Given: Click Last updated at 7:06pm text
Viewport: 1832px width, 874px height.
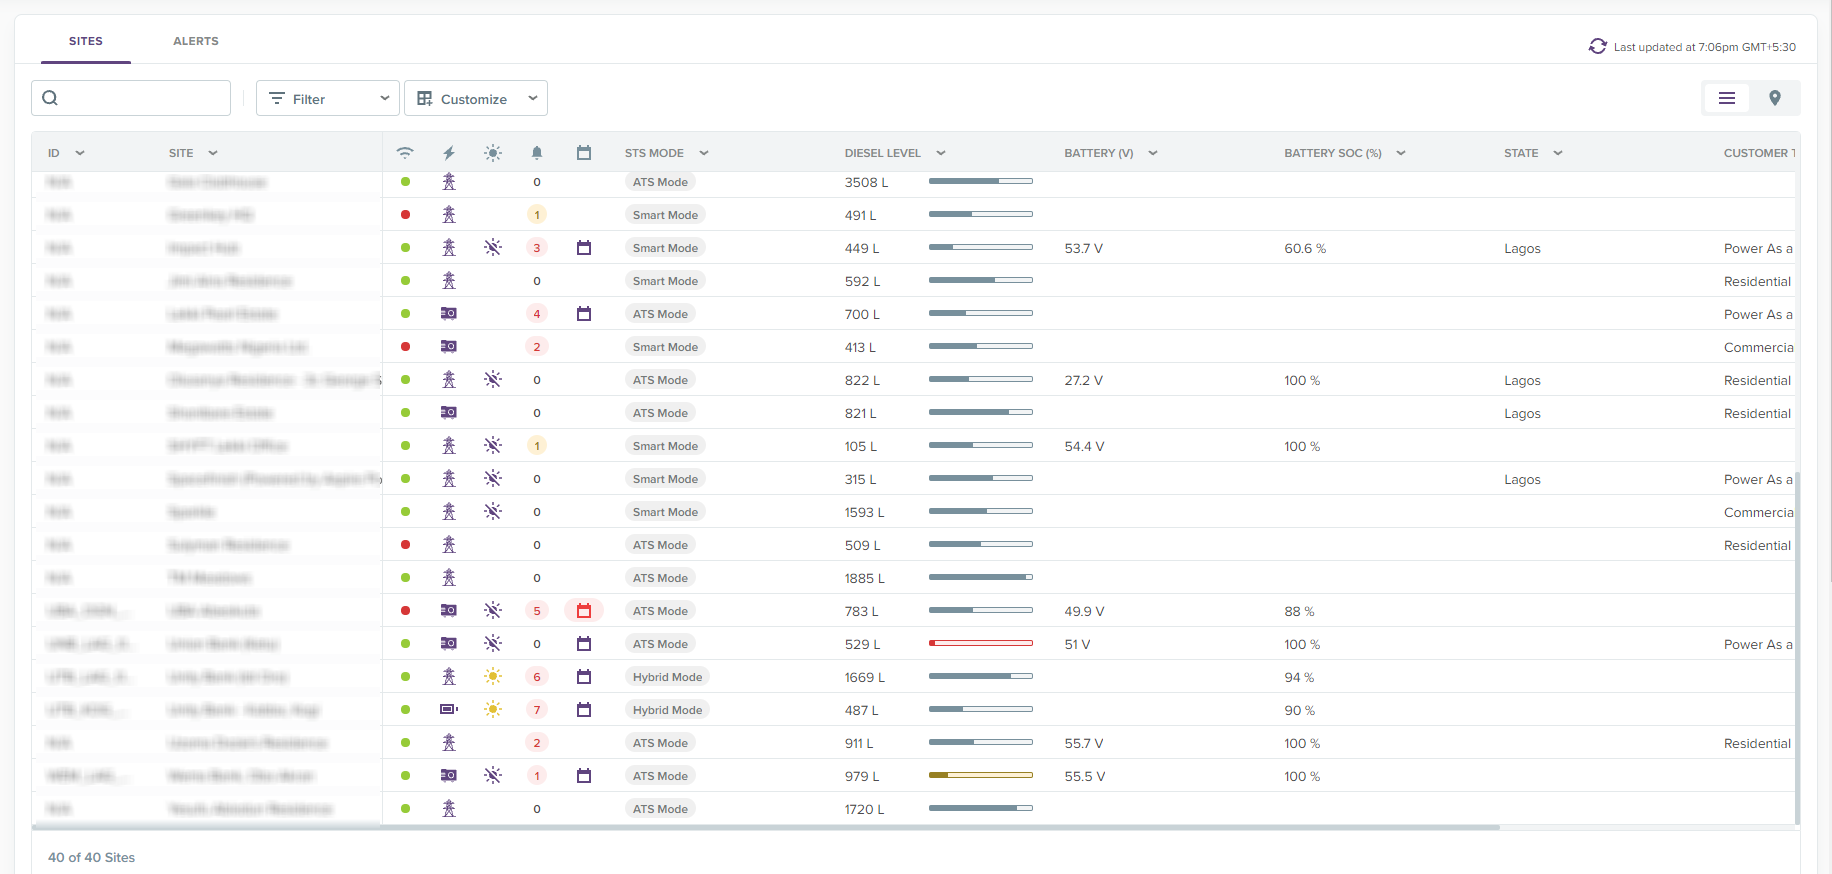Looking at the screenshot, I should (x=1705, y=47).
